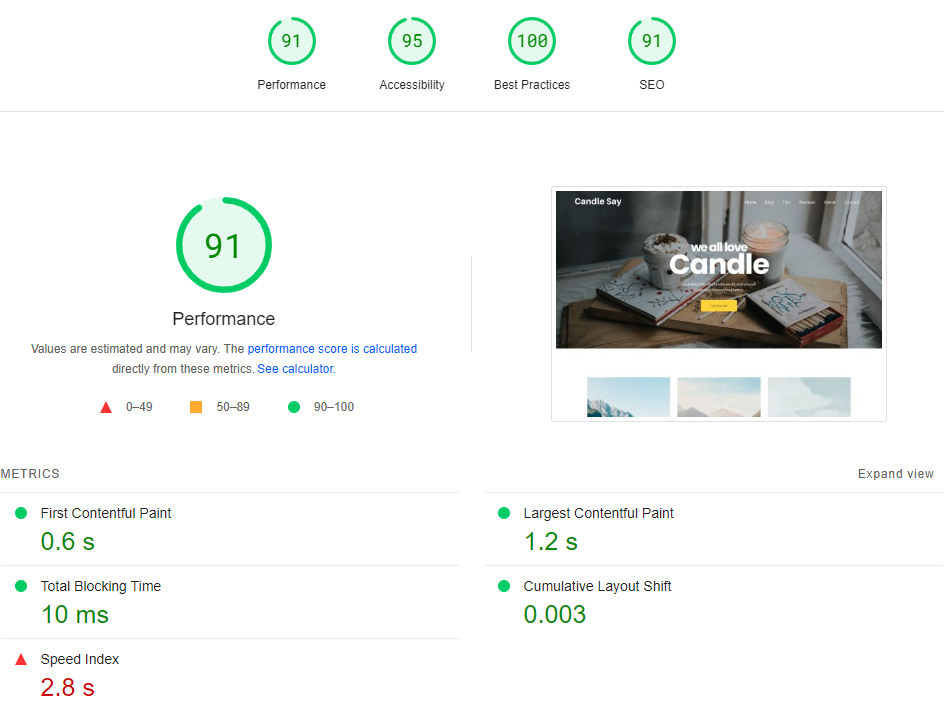The width and height of the screenshot is (944, 712).
Task: Click green dot next to First Contentful Paint
Action: coord(21,513)
